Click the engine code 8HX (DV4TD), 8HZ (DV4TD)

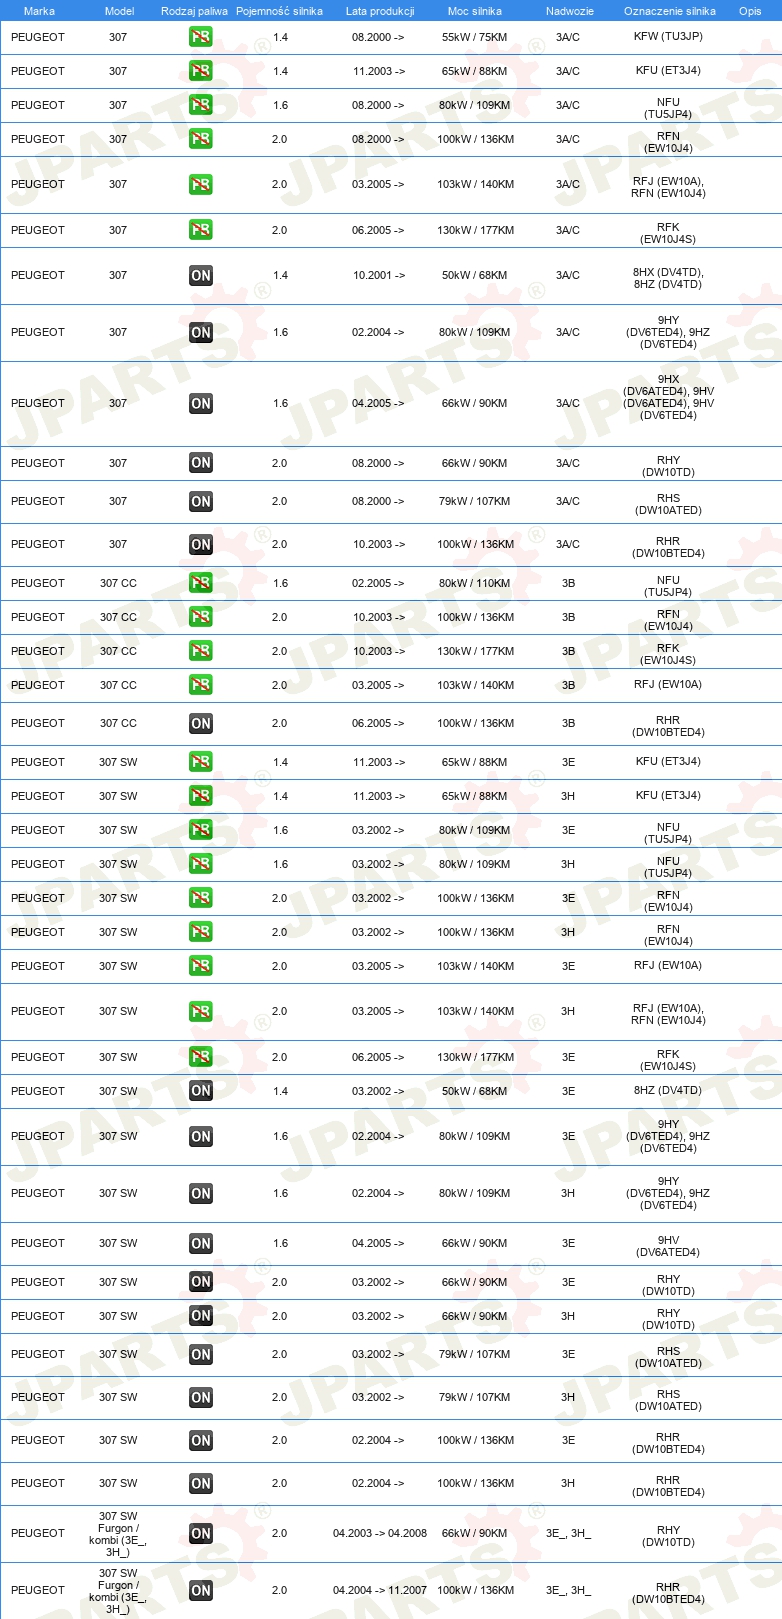coord(668,278)
